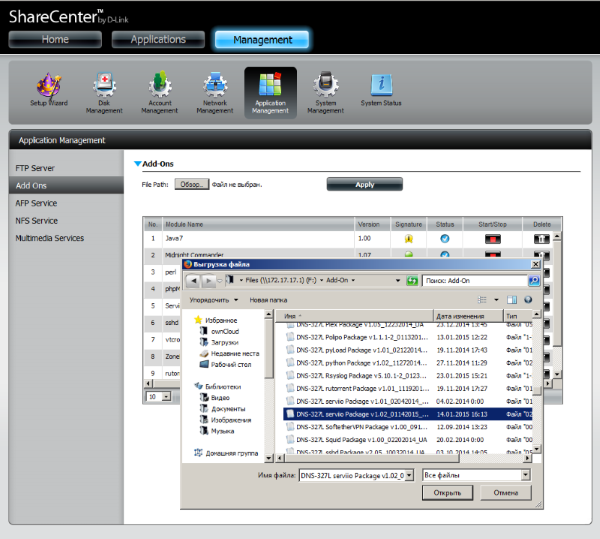Click Новая папка button
The image size is (600, 539).
268,300
